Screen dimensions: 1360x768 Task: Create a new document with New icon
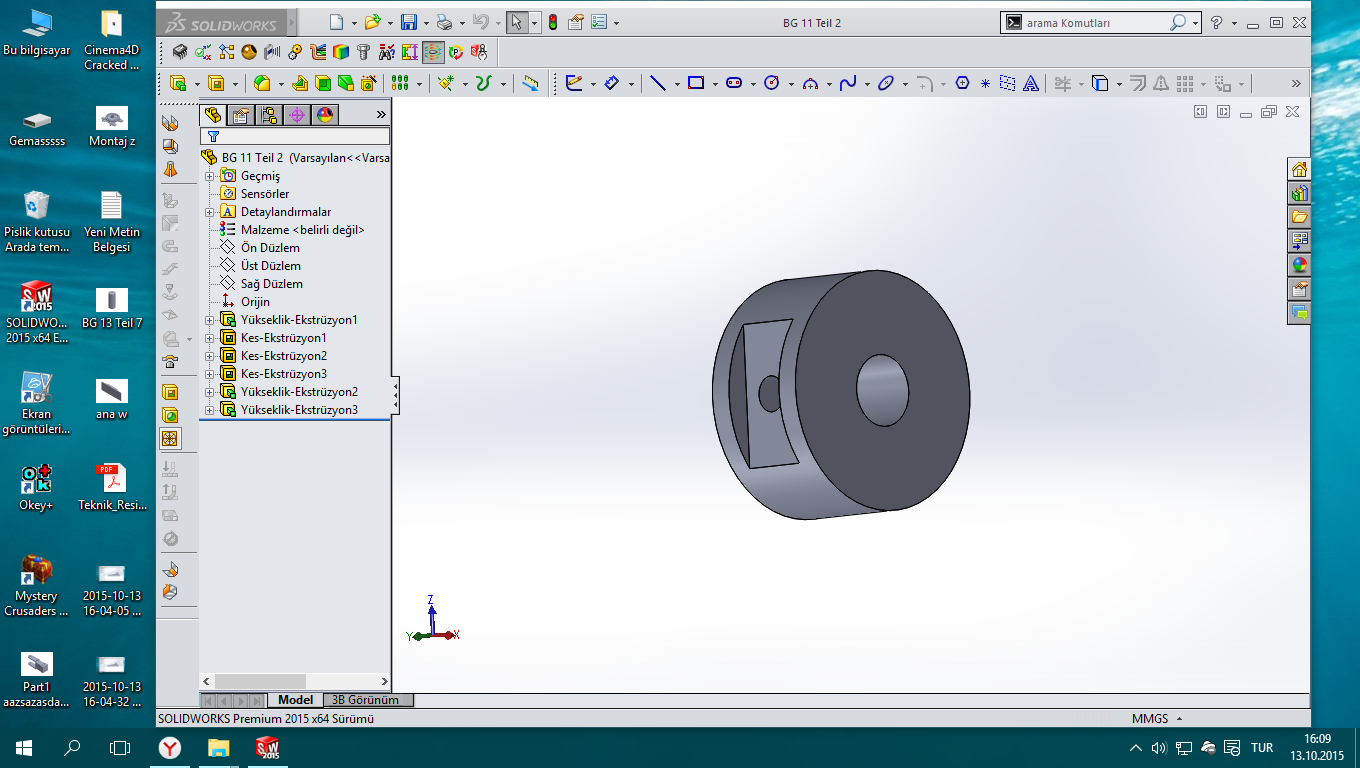[x=337, y=22]
